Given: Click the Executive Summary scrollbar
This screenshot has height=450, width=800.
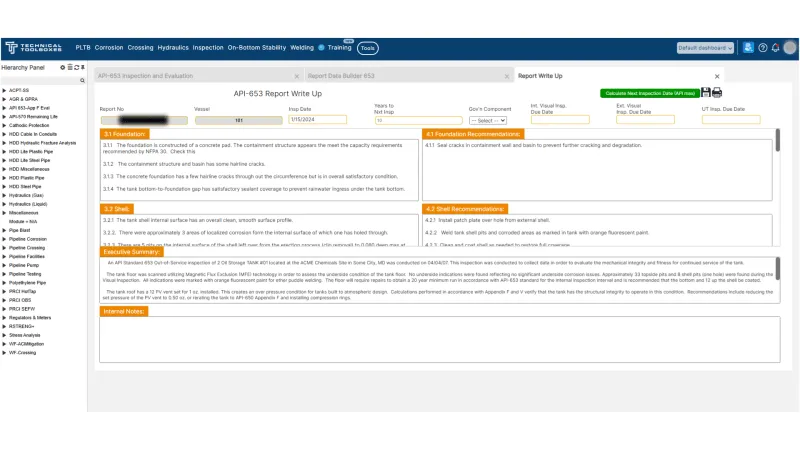Looking at the screenshot, I should pyautogui.click(x=778, y=268).
